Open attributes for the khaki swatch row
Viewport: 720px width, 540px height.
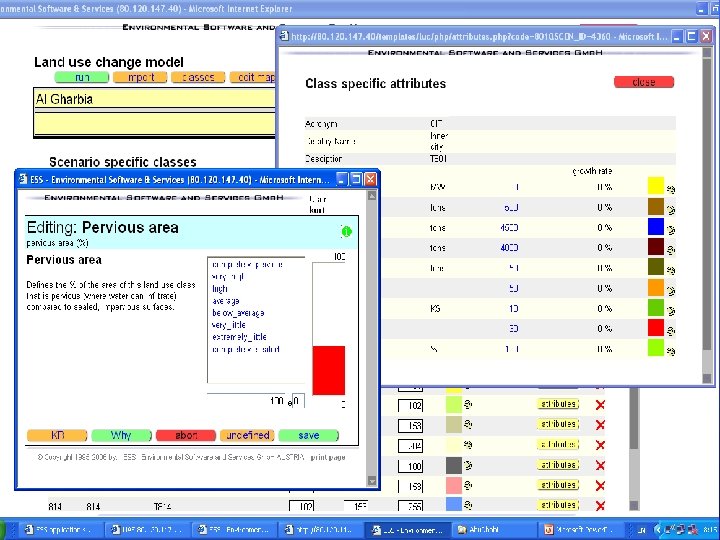[x=558, y=424]
